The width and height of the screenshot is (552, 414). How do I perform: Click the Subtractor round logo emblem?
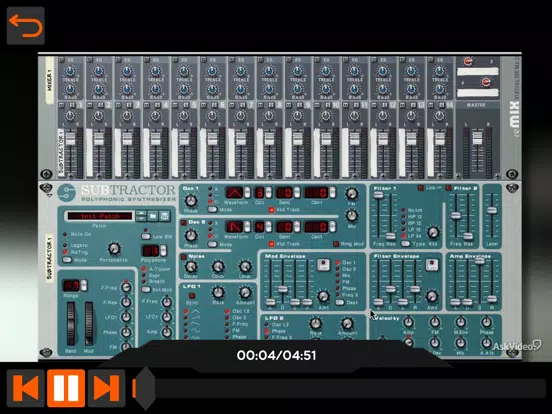[67, 193]
